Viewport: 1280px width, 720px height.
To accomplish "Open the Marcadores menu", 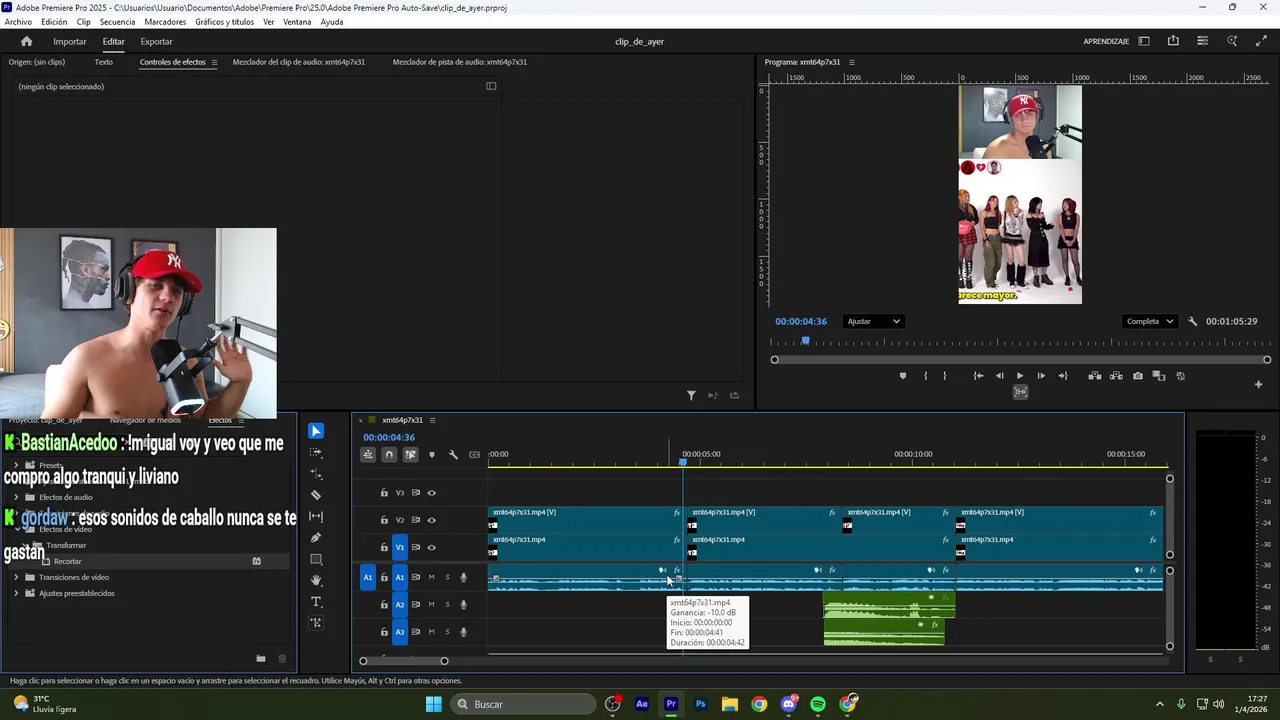I will [x=165, y=22].
